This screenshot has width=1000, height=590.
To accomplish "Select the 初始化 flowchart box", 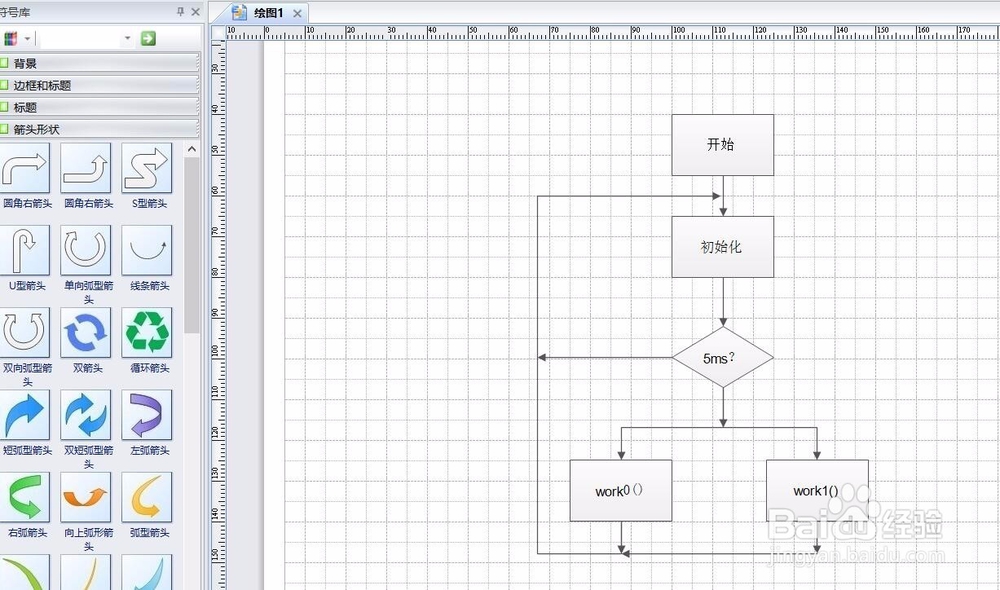I will point(723,247).
